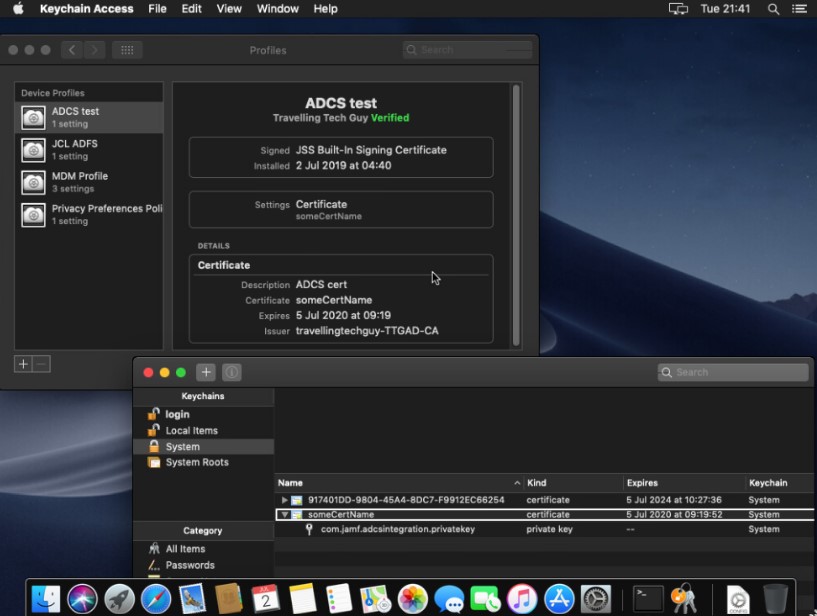This screenshot has height=616, width=817.
Task: Open the Window menu
Action: tap(277, 9)
